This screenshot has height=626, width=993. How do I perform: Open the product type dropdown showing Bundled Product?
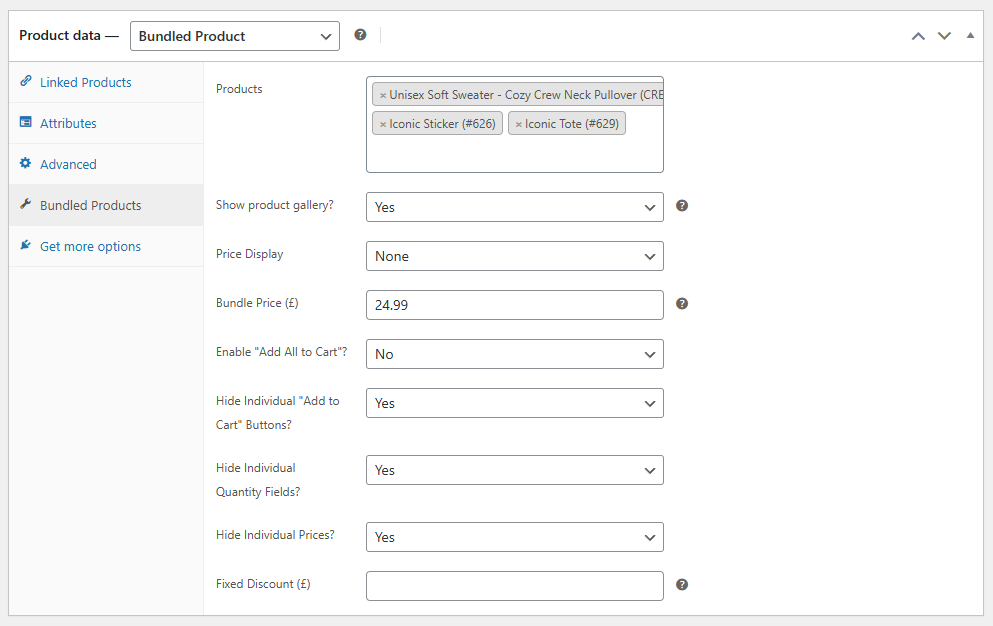tap(234, 35)
